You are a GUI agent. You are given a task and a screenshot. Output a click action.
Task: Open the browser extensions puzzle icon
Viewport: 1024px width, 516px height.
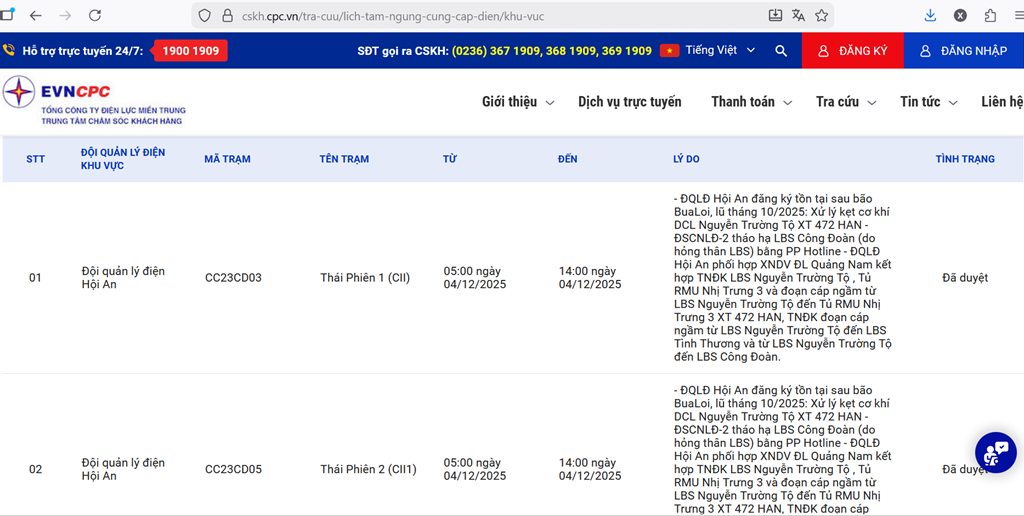990,15
